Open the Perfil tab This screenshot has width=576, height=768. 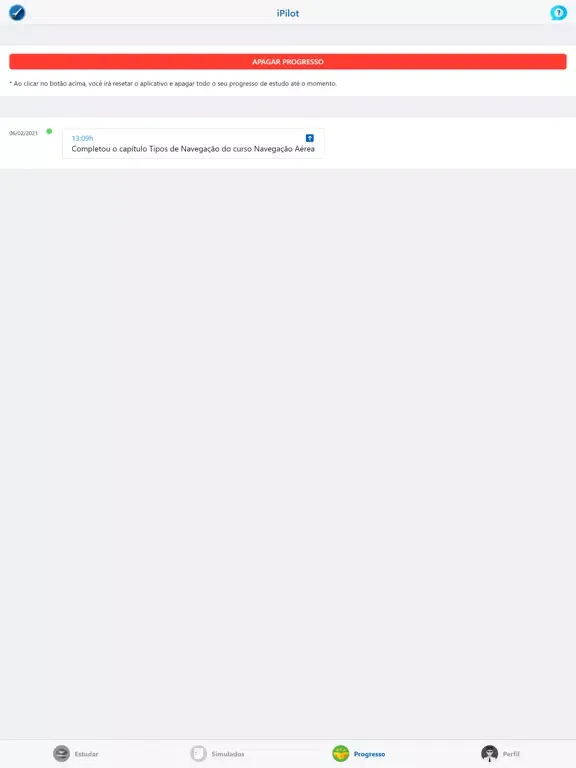(500, 753)
